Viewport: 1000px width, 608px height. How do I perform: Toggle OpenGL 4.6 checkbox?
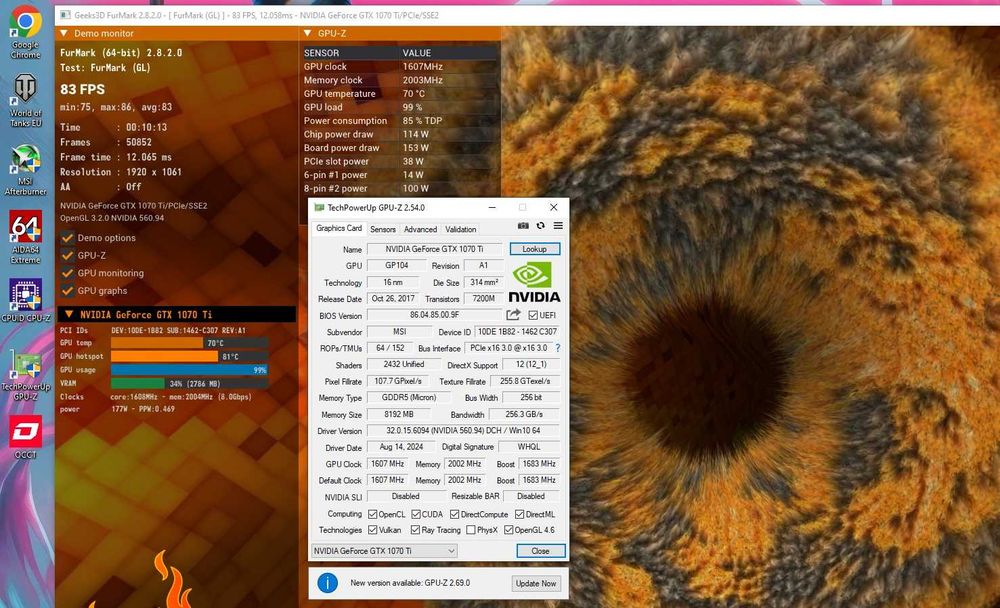point(509,530)
